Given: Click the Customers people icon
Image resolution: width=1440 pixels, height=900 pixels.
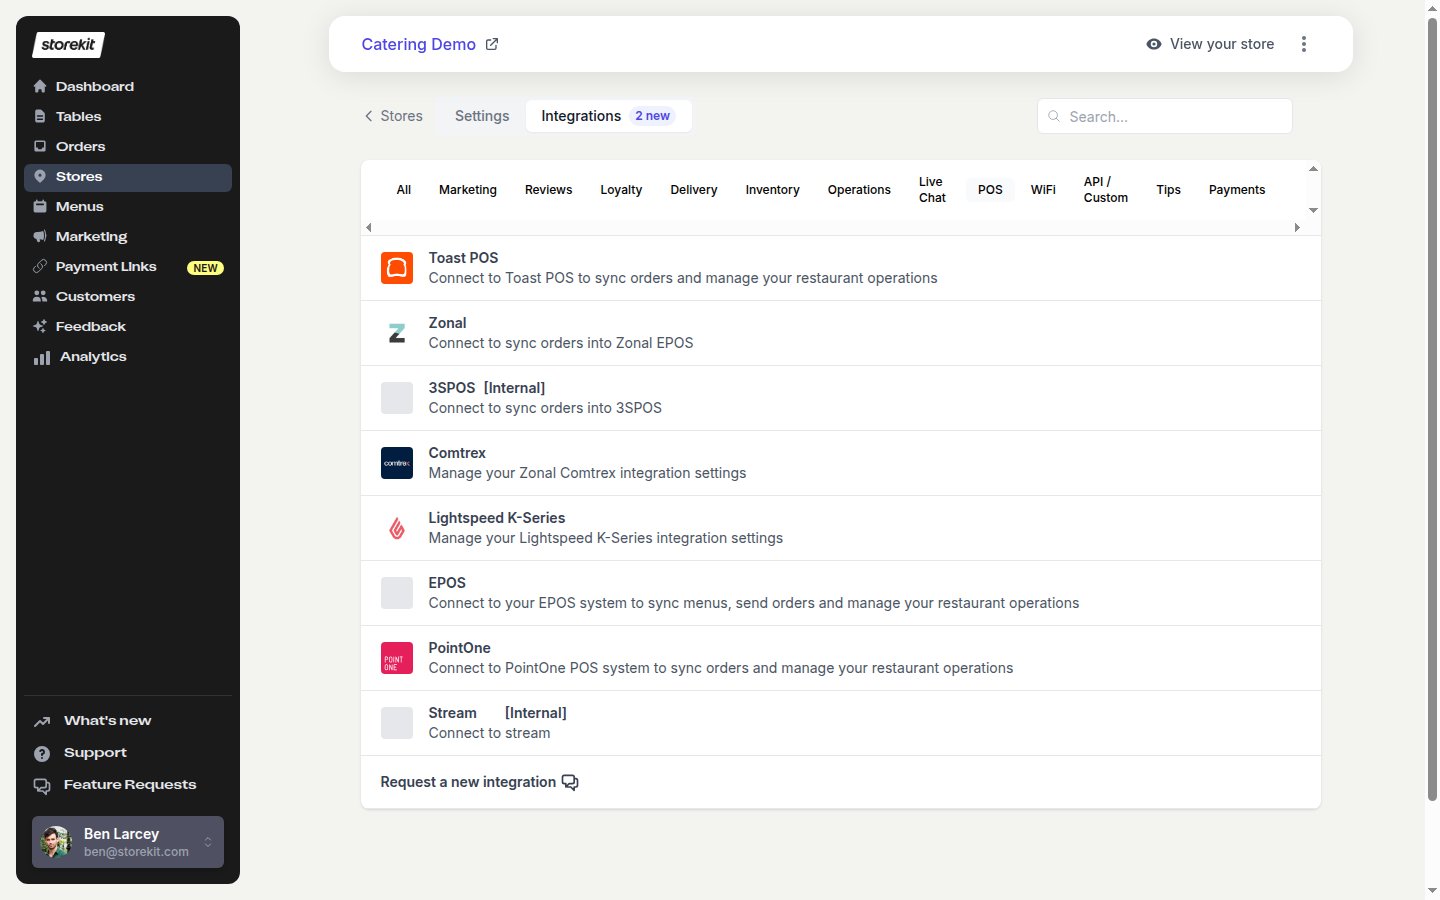Looking at the screenshot, I should [x=40, y=296].
